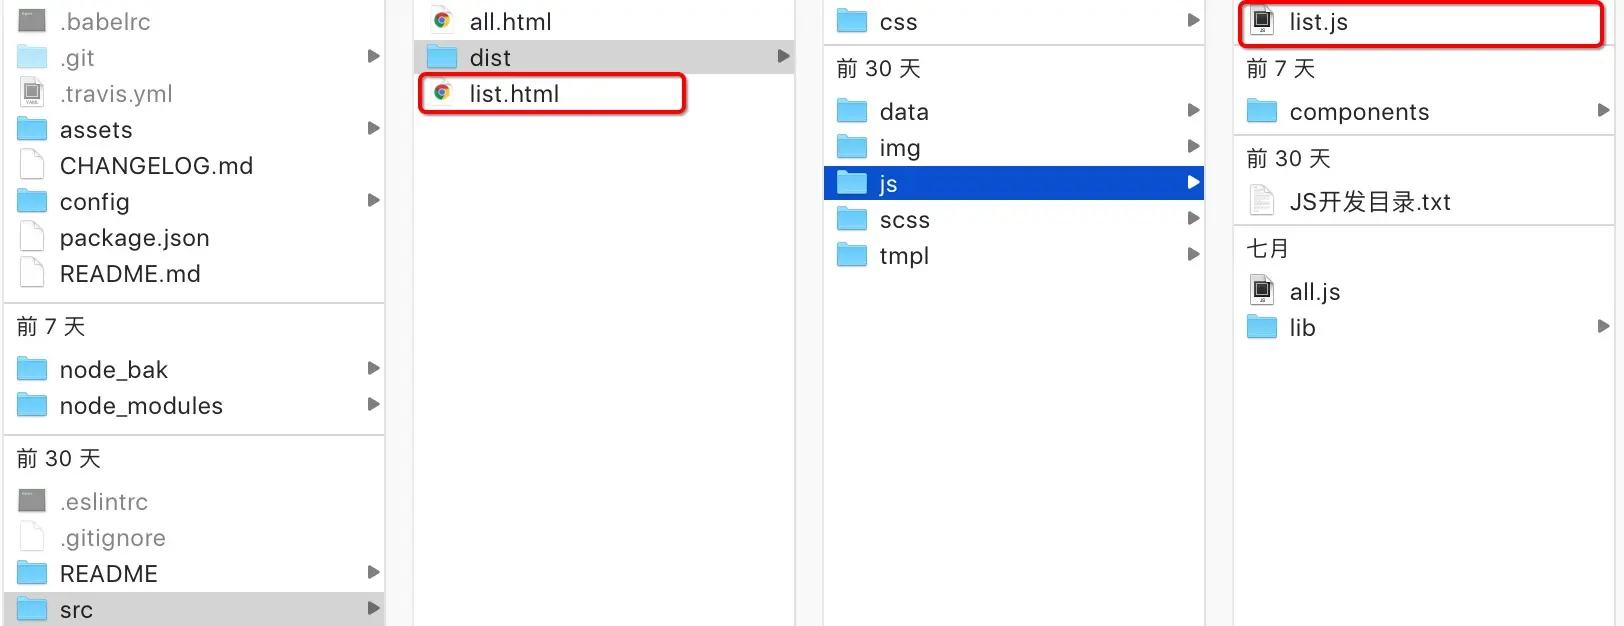The image size is (1624, 626).
Task: Select the .babelrc file icon
Action: tap(32, 21)
